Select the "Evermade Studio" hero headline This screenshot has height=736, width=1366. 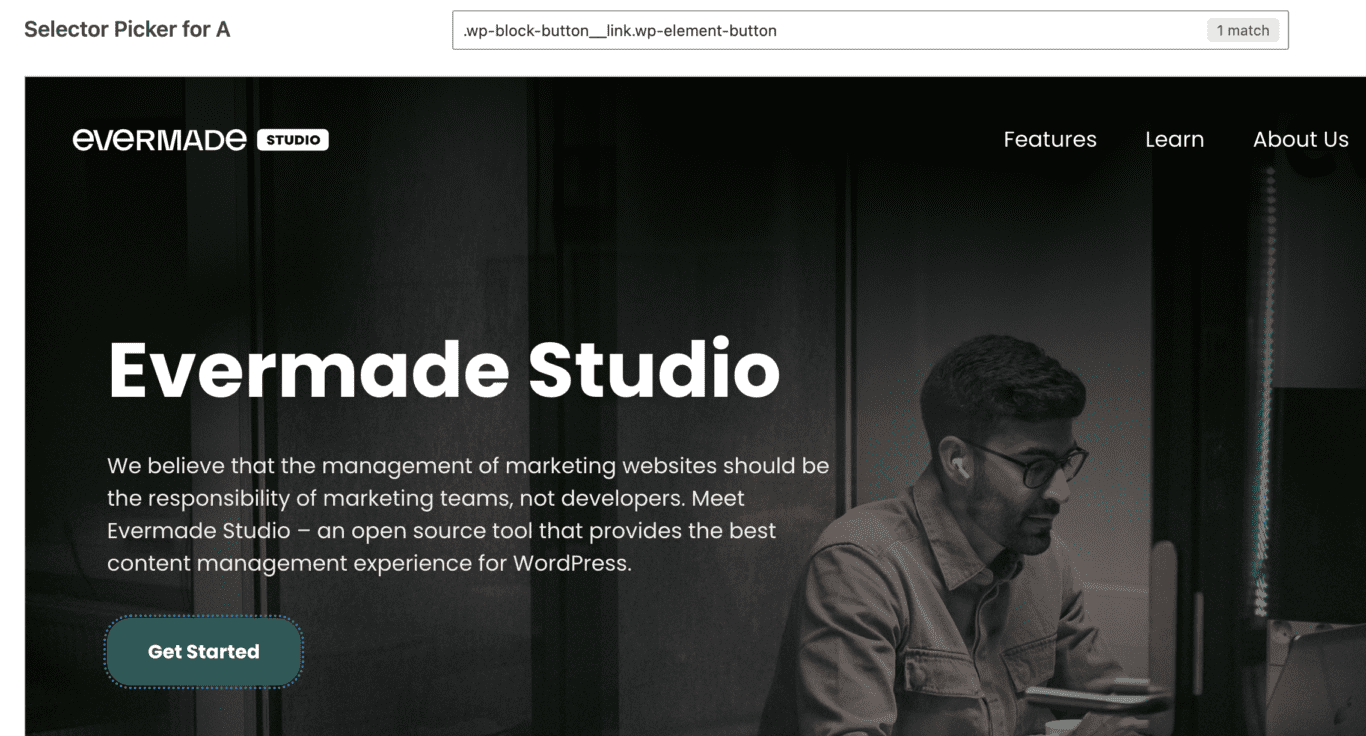point(443,370)
